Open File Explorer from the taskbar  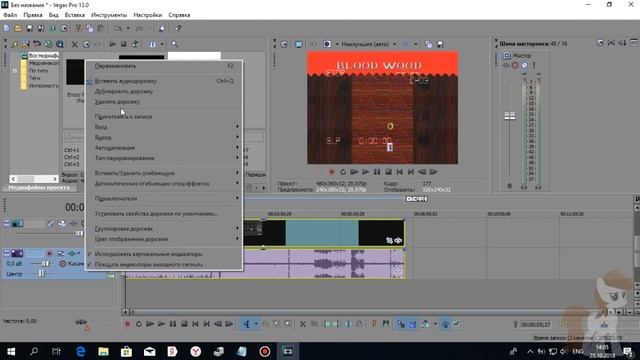tap(103, 351)
